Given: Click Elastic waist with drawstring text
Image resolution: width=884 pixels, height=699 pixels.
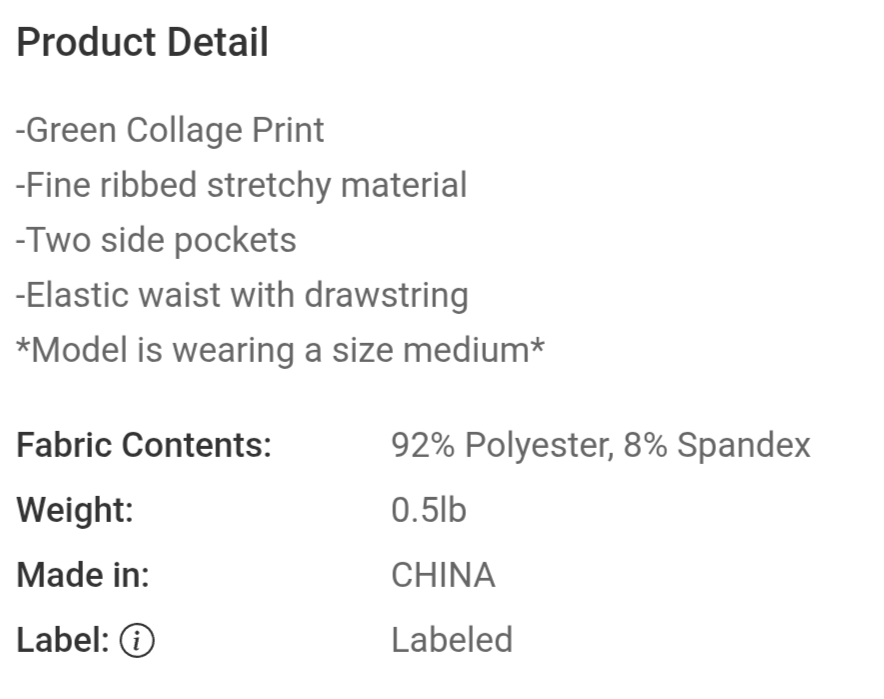Looking at the screenshot, I should pos(242,295).
